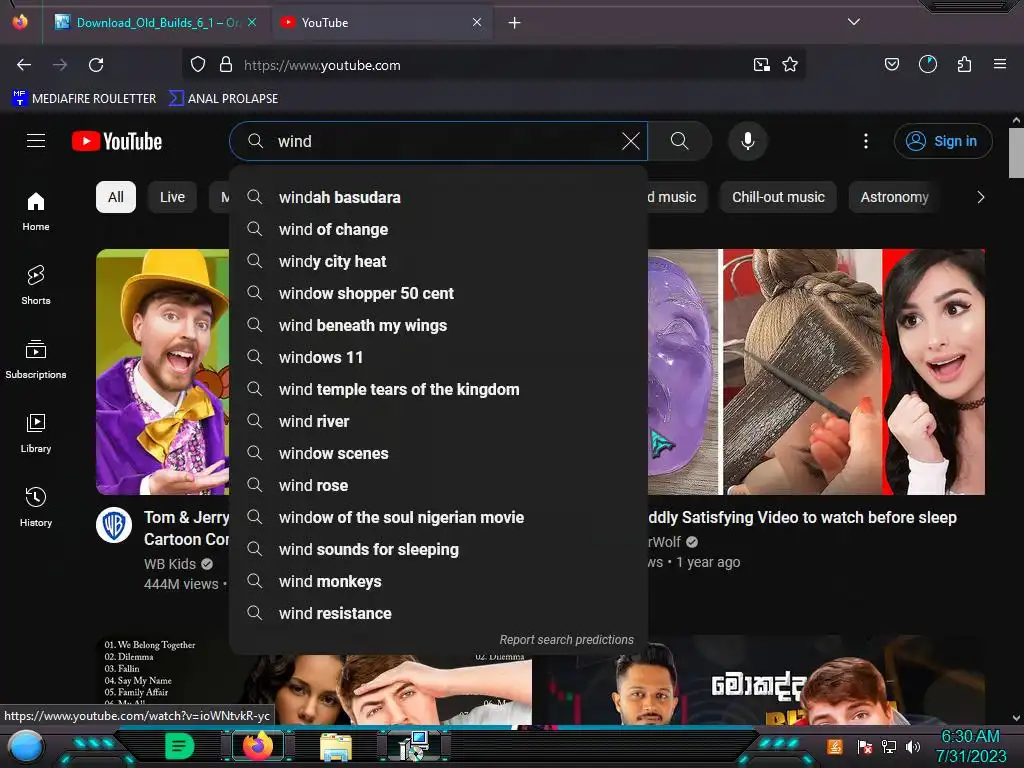Open Shorts from the sidebar
Image resolution: width=1024 pixels, height=768 pixels.
(x=36, y=285)
